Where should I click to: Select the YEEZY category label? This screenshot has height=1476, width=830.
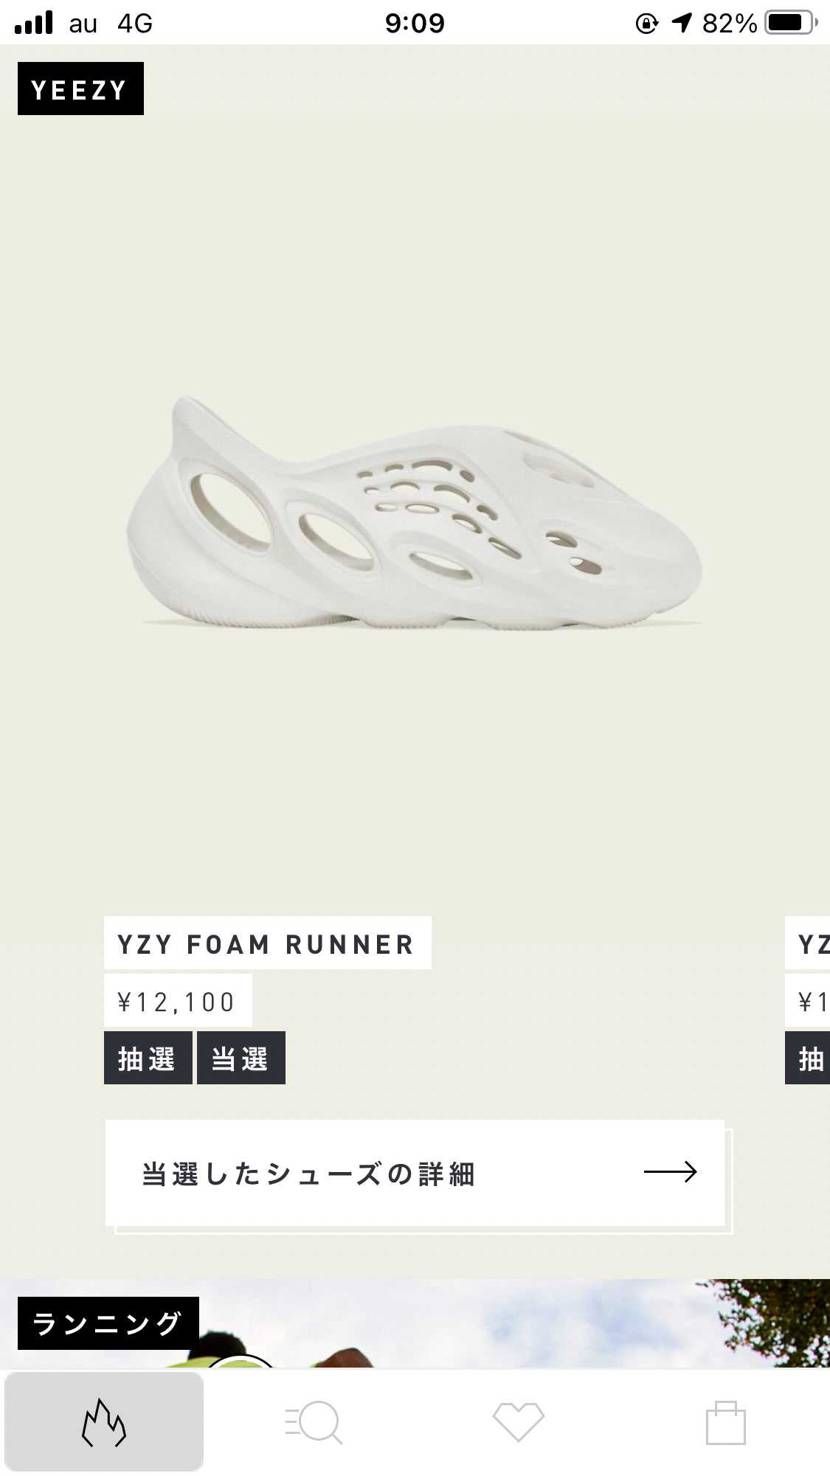tap(80, 89)
